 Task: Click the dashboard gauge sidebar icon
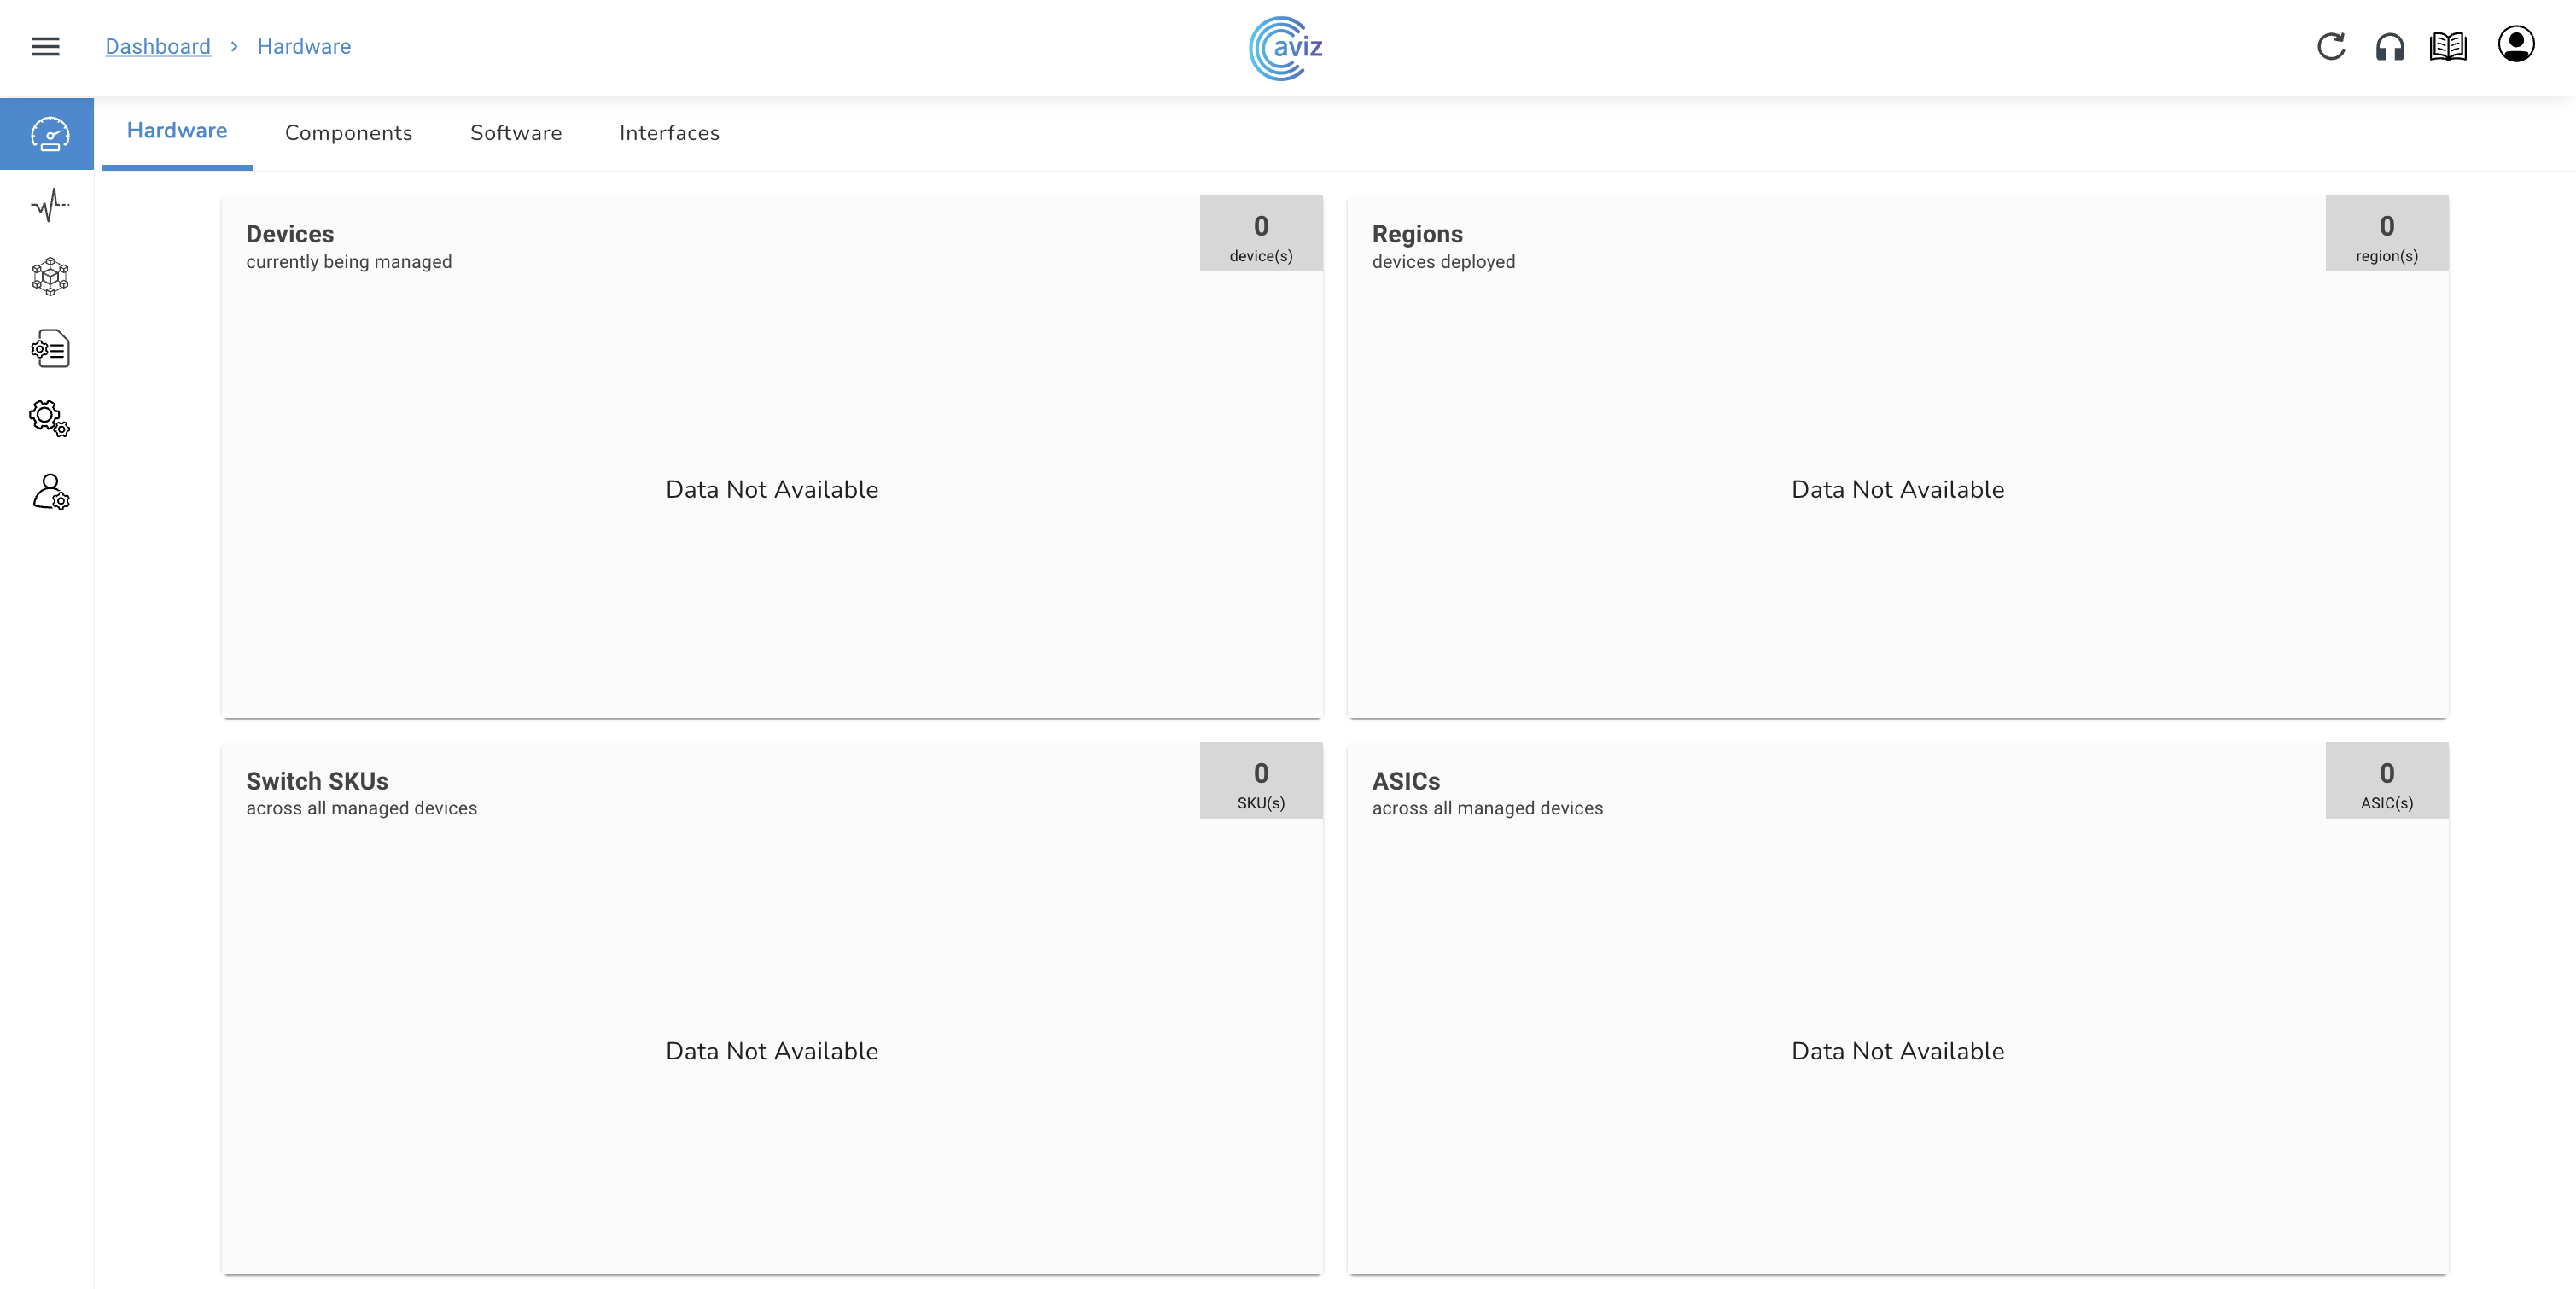point(48,134)
